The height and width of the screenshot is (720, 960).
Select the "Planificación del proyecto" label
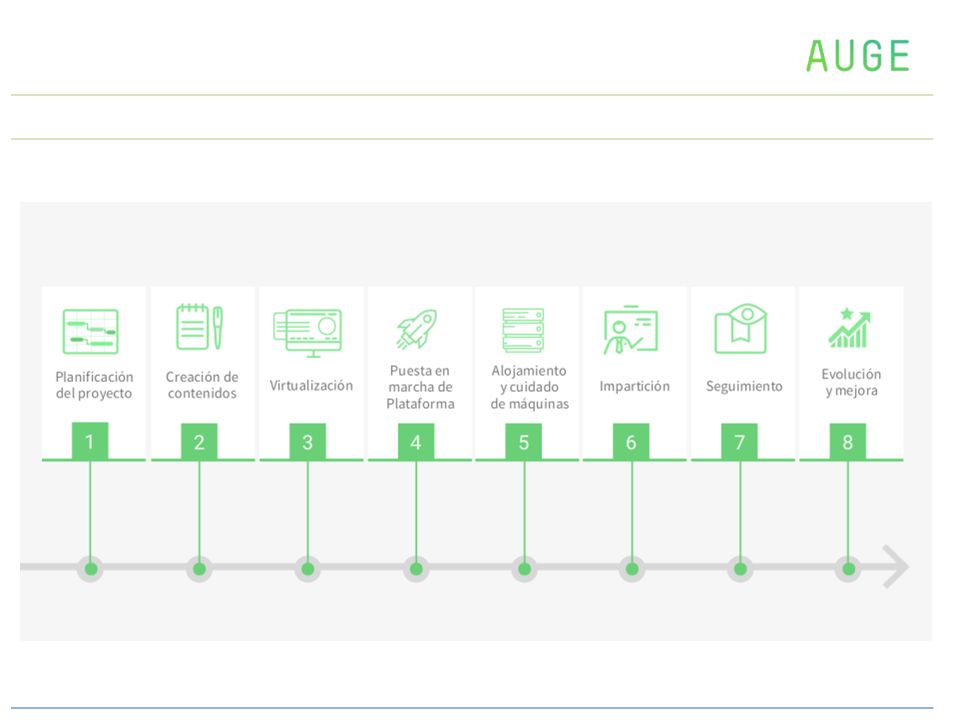click(94, 385)
